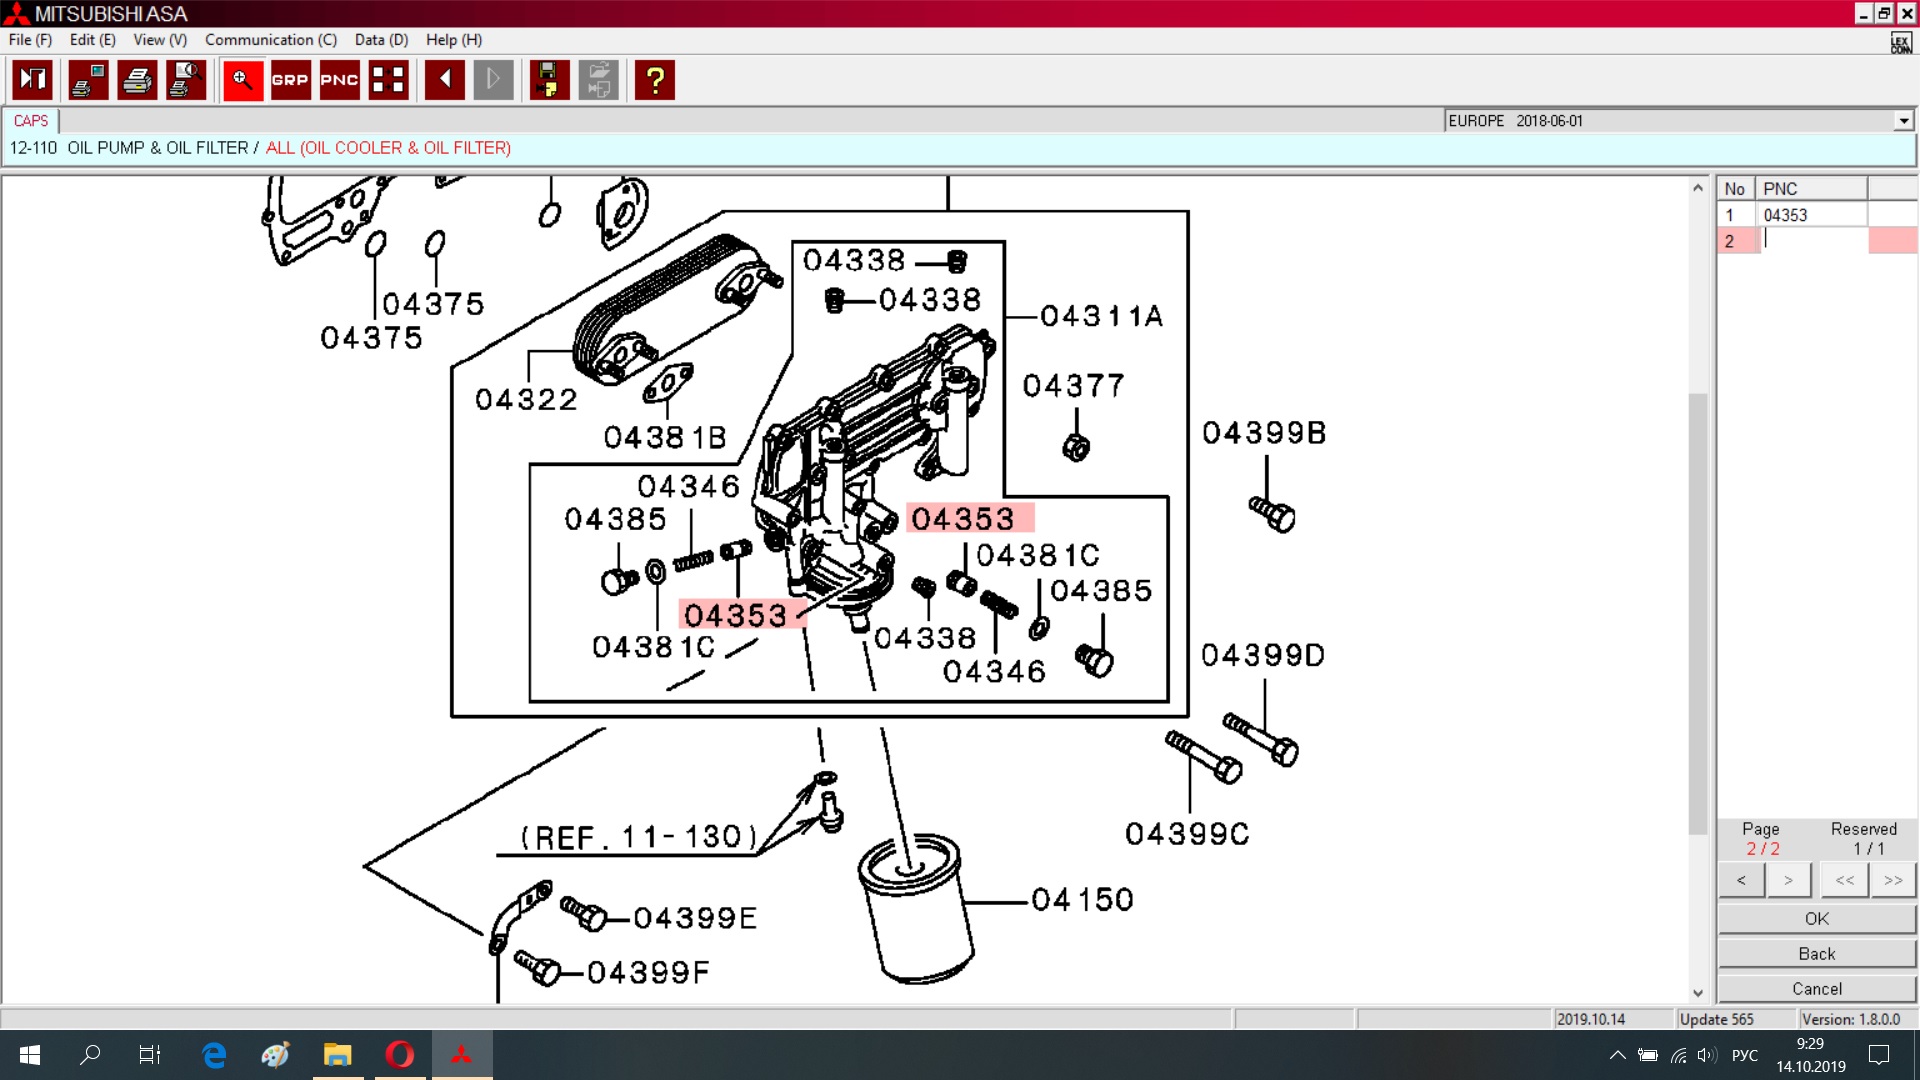Open Task View on the taskbar
This screenshot has width=1920, height=1080.
150,1055
